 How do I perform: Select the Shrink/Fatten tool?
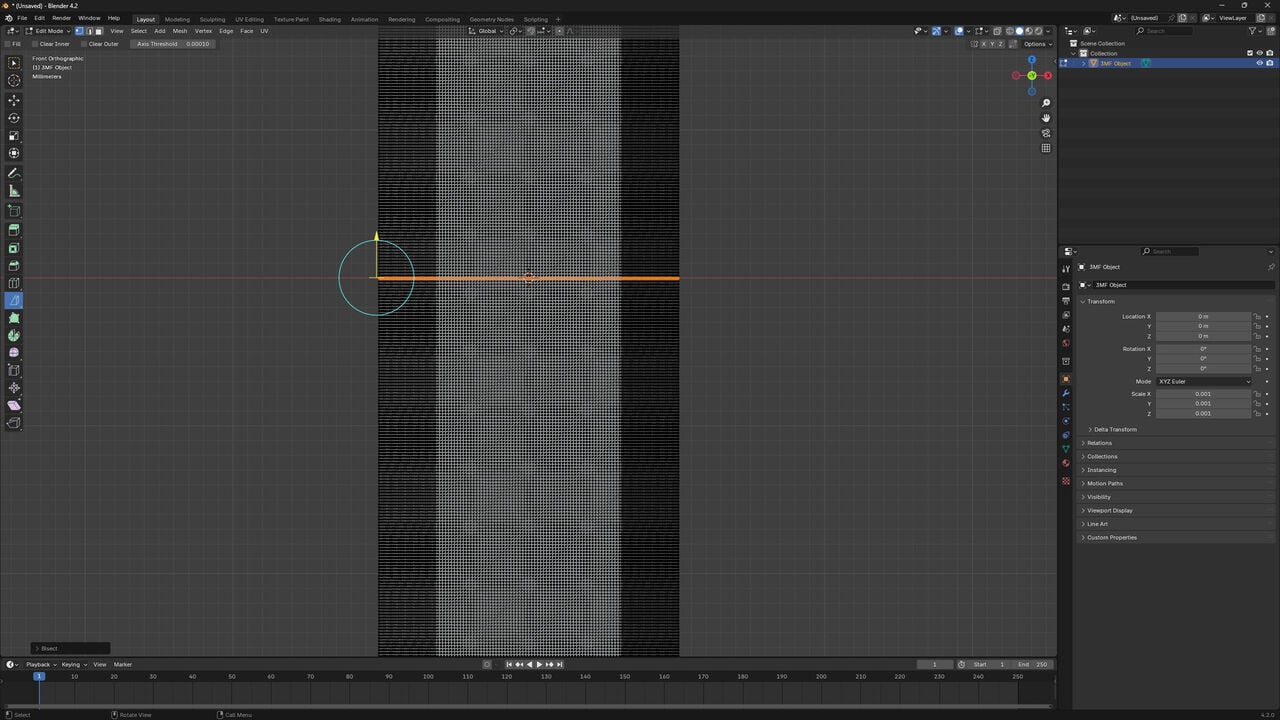pos(14,388)
